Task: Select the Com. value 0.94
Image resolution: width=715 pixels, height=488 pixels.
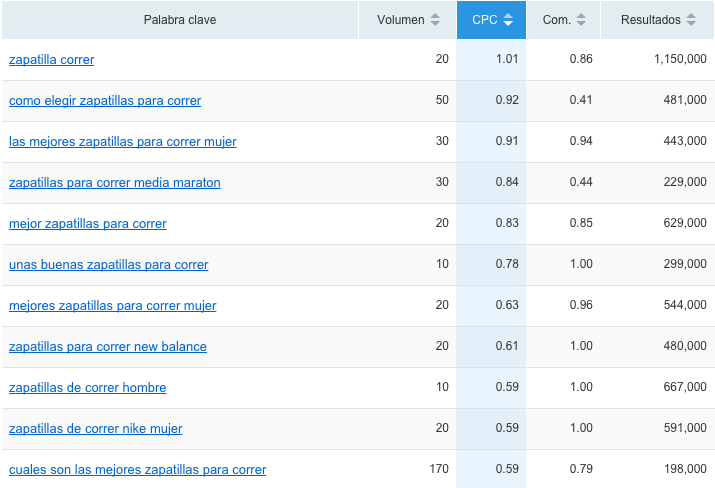Action: (581, 141)
